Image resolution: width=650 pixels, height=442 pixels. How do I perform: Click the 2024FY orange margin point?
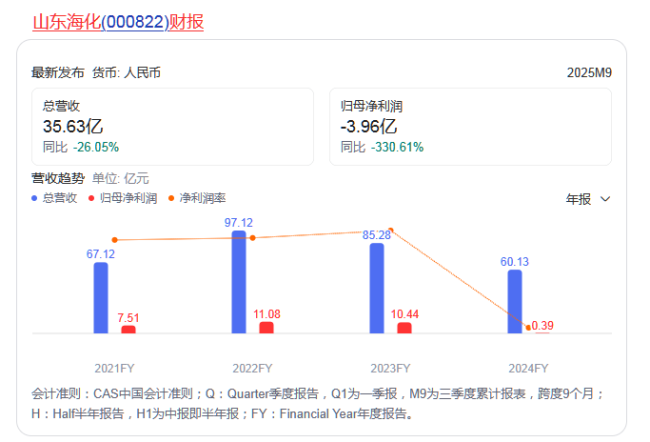528,328
